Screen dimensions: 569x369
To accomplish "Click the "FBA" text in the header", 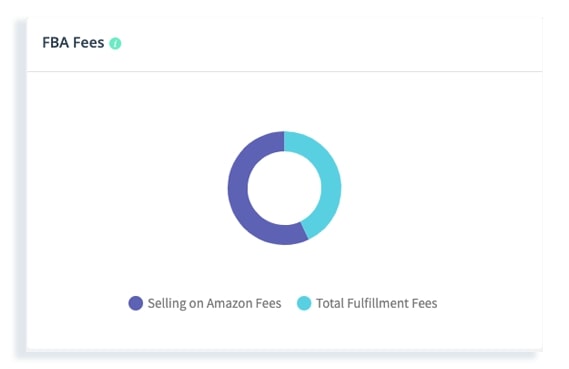I will [x=56, y=43].
